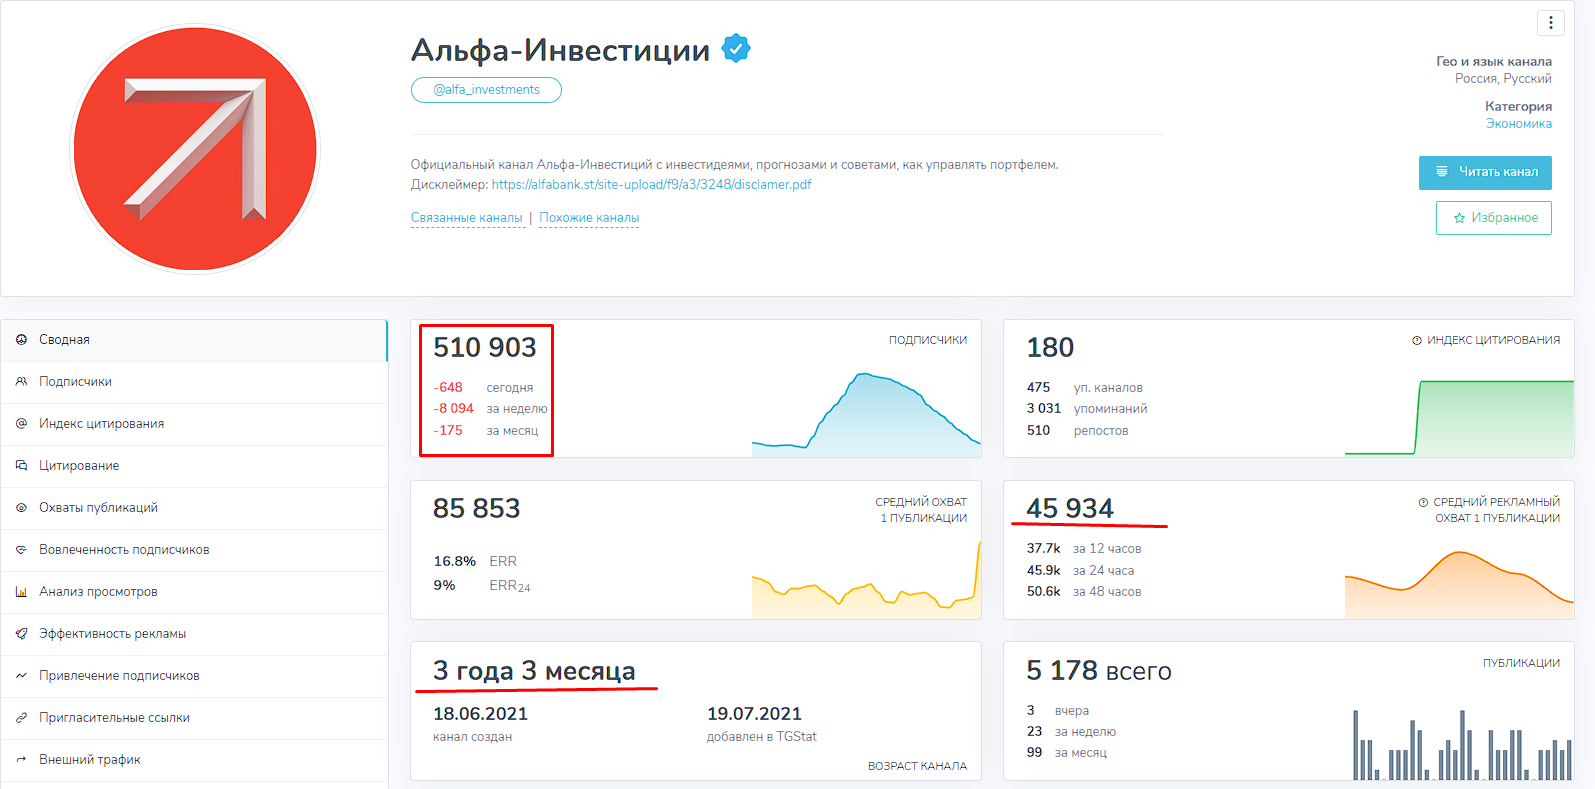Click the 45 934 ad reach value
The height and width of the screenshot is (789, 1595).
point(1070,509)
